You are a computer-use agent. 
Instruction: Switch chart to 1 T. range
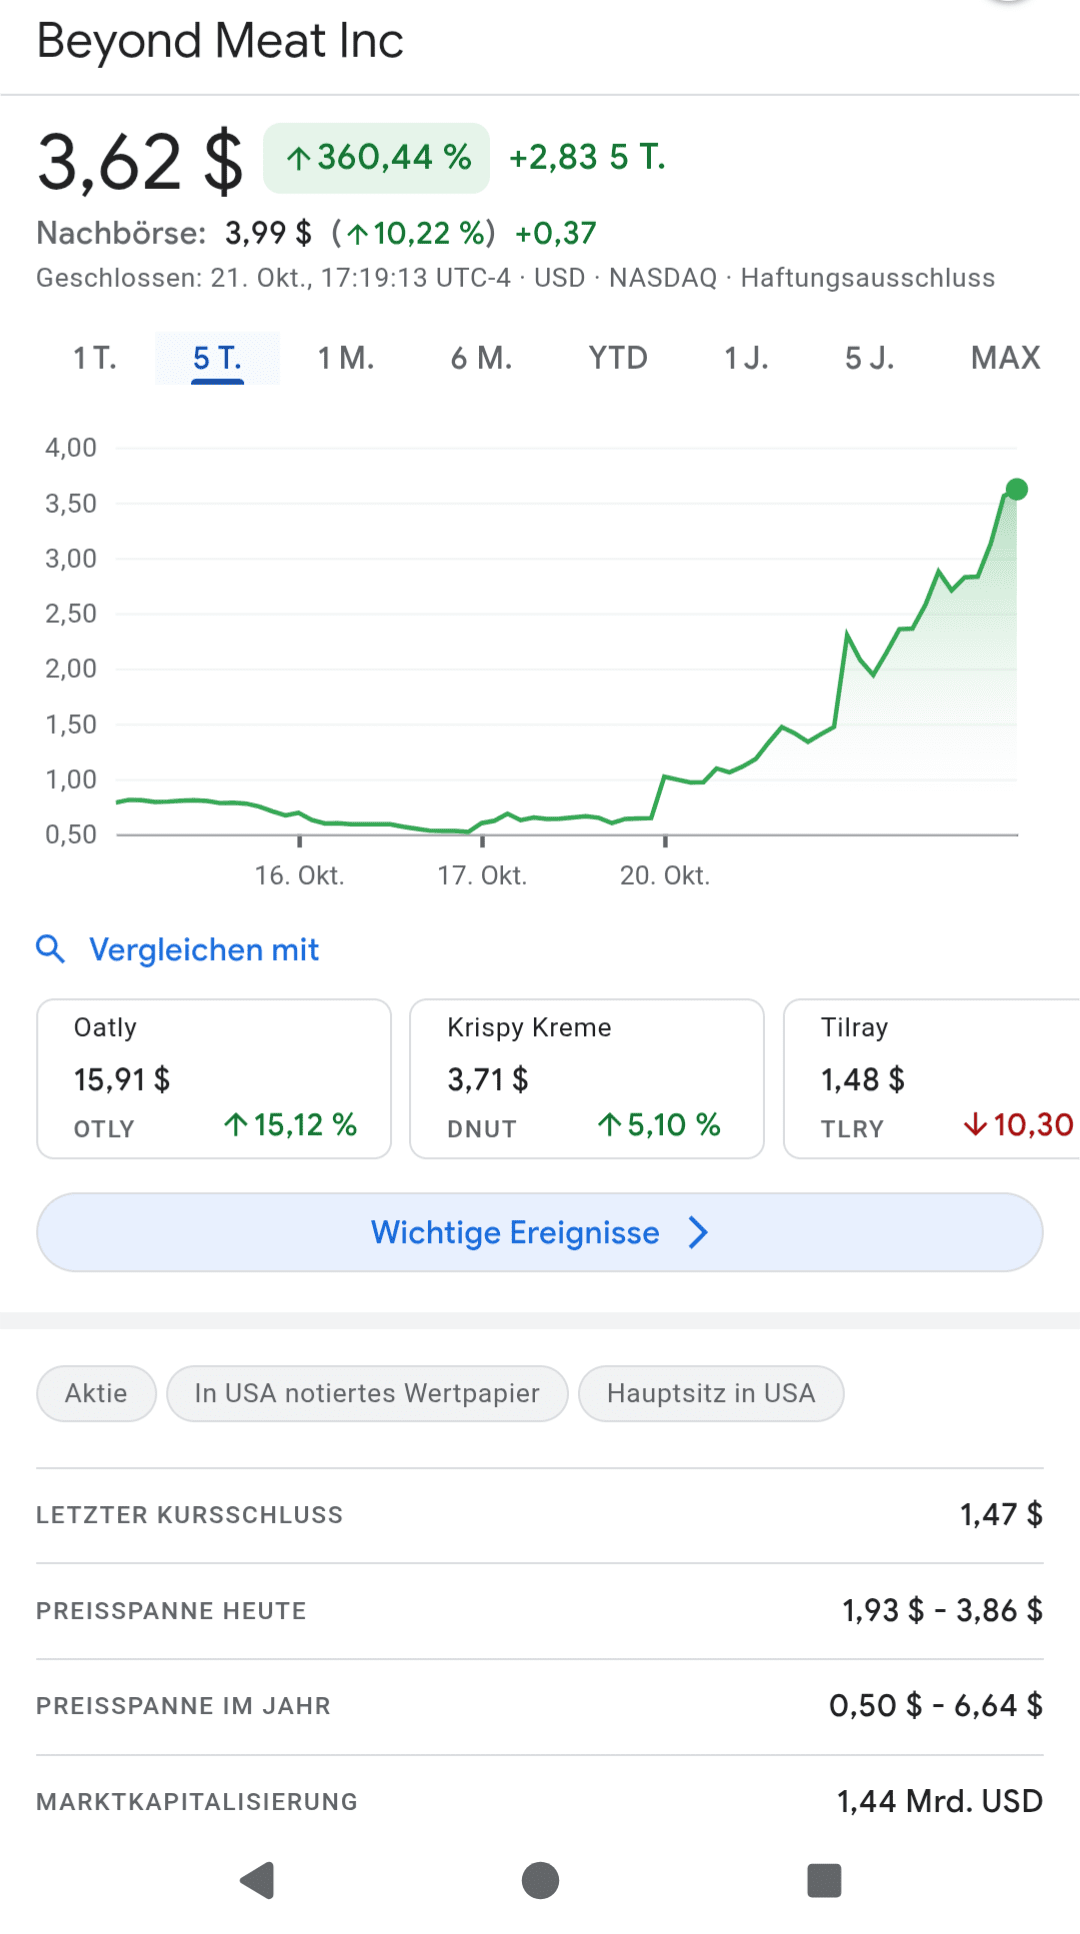tap(95, 358)
